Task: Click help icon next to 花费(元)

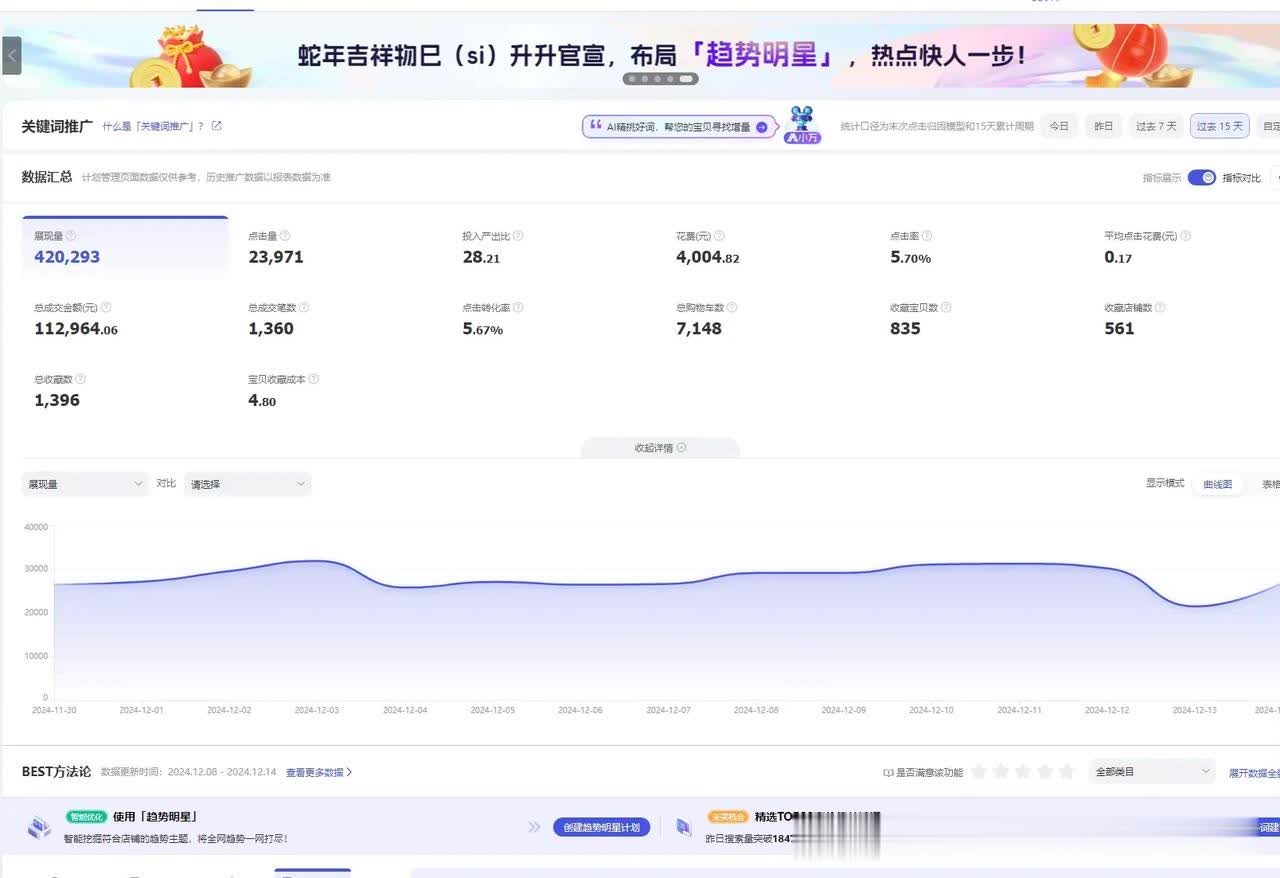Action: 720,236
